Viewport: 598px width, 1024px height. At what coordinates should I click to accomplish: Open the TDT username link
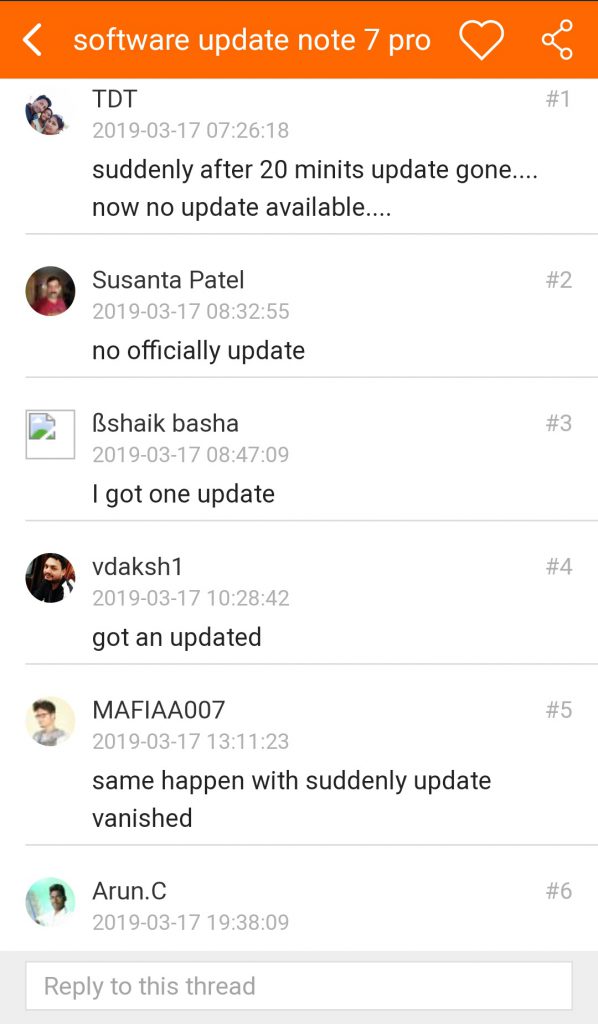point(114,99)
